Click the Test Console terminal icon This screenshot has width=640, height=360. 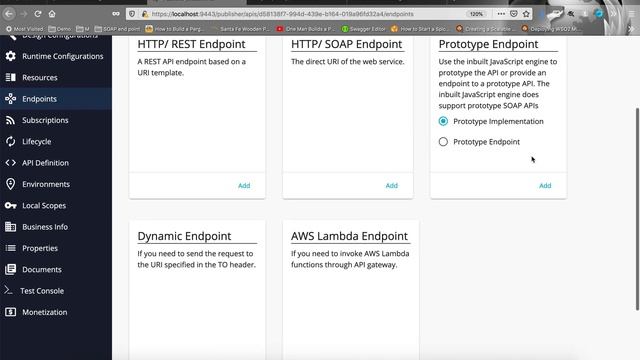[x=9, y=290]
